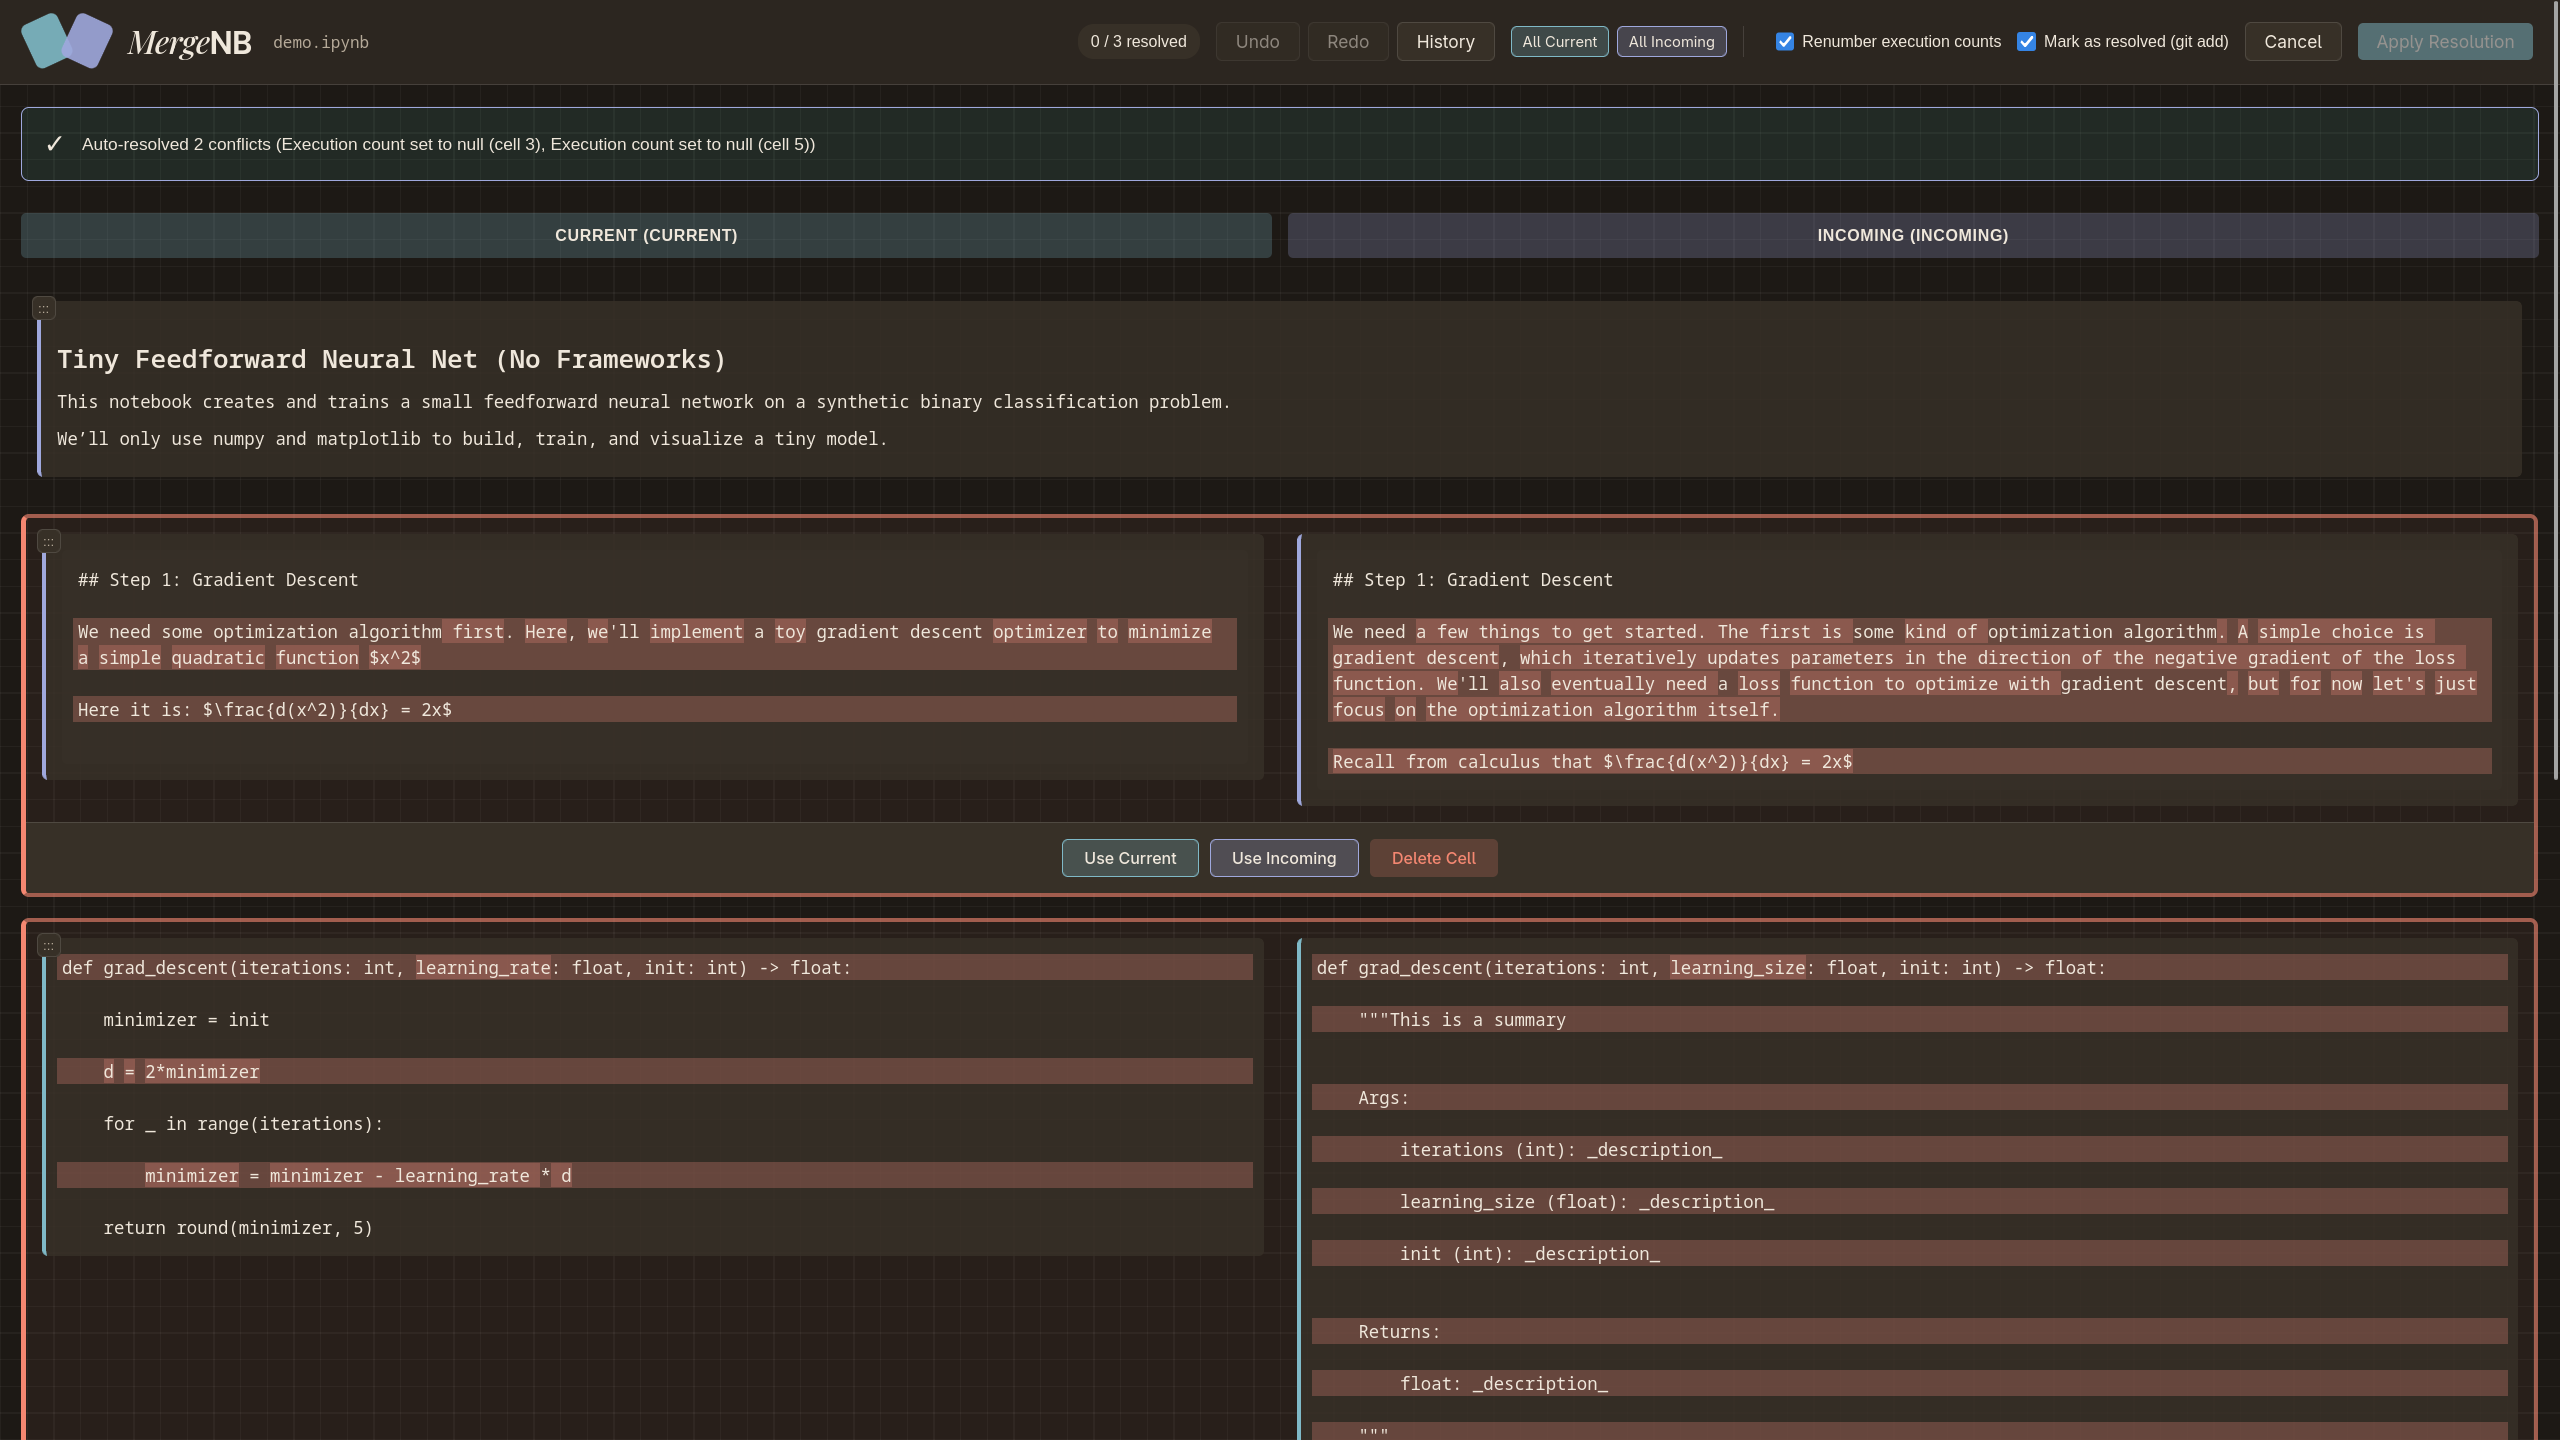Use Incoming for Step 1 cell
This screenshot has height=1440, width=2560.
(1284, 858)
